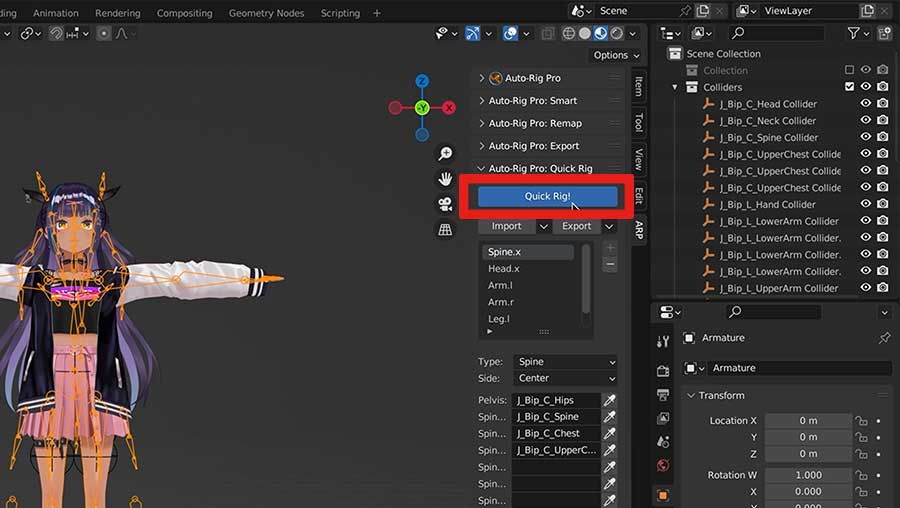Viewport: 900px width, 508px height.
Task: Click the limb list scrollbar
Action: pyautogui.click(x=586, y=279)
